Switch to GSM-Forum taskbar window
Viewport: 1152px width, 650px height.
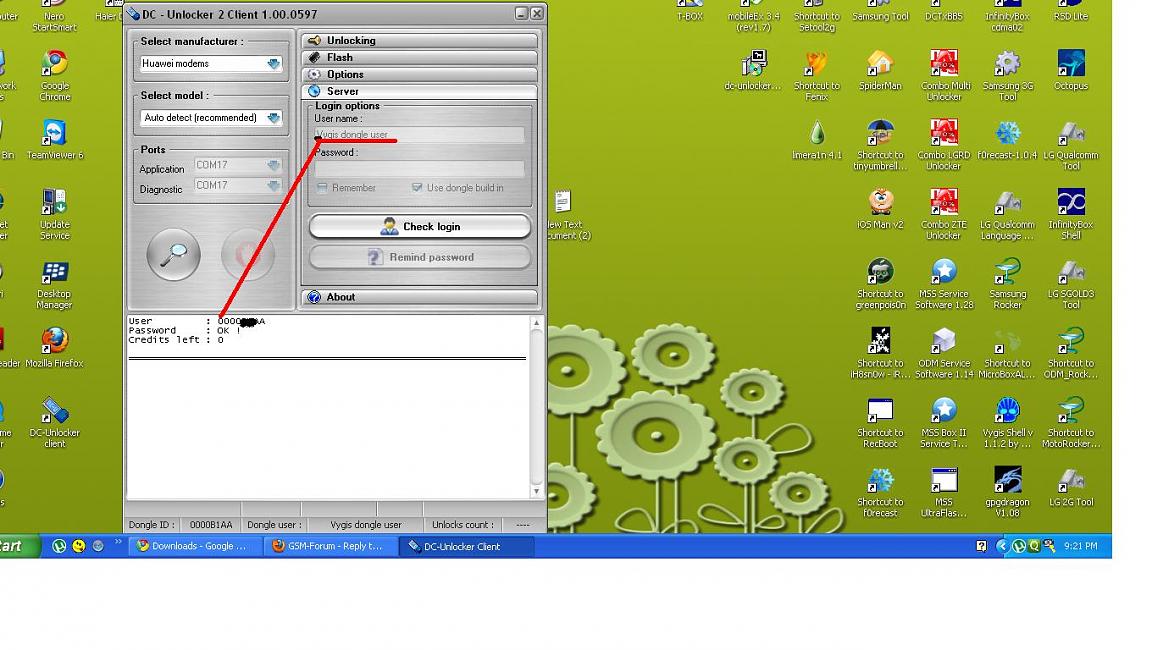pyautogui.click(x=329, y=546)
